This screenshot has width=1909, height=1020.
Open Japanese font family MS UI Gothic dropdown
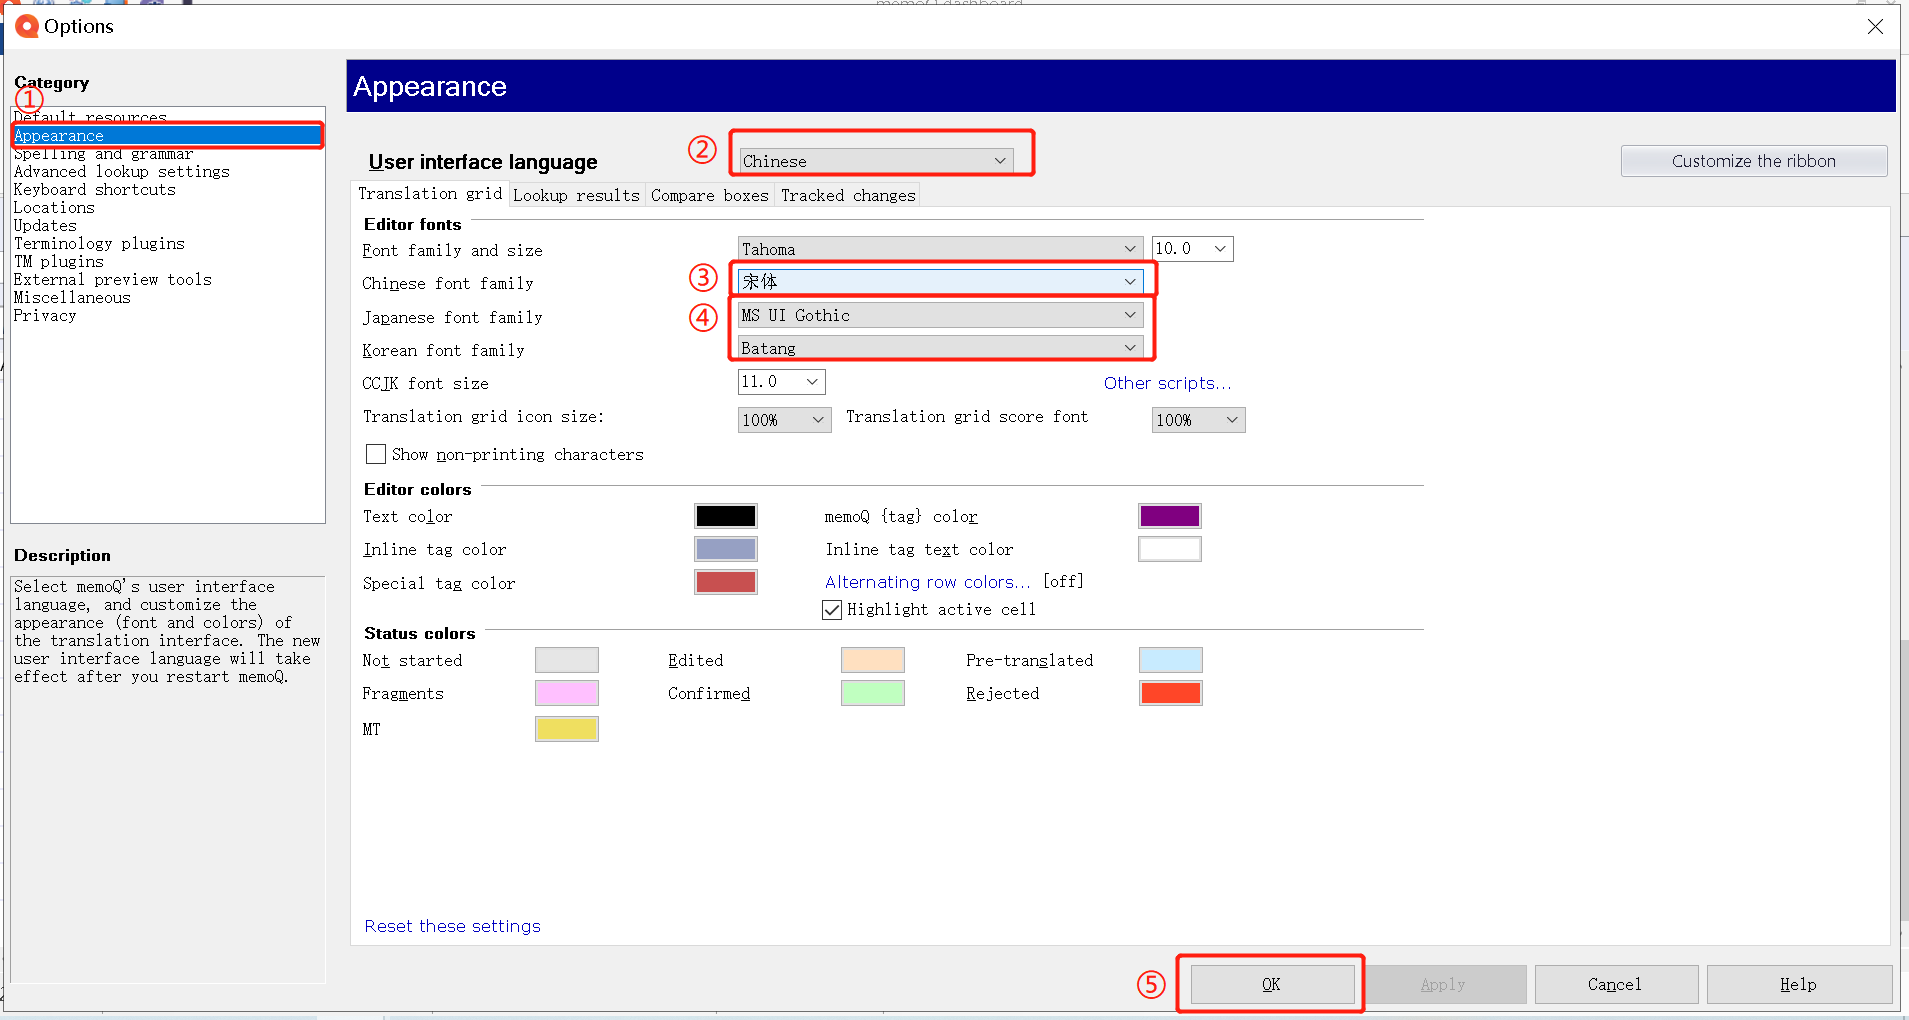click(x=940, y=315)
